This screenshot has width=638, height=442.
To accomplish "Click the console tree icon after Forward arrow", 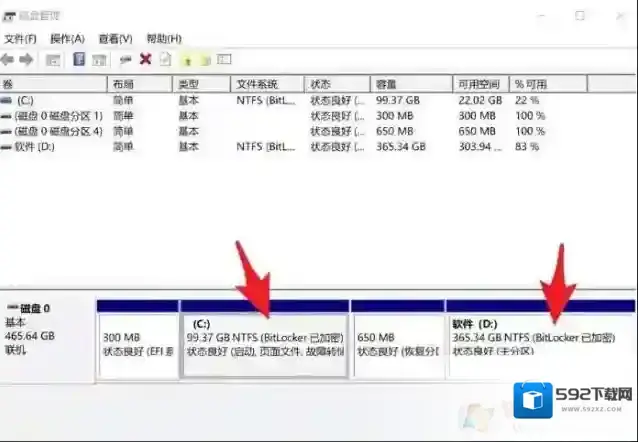I will (53, 60).
